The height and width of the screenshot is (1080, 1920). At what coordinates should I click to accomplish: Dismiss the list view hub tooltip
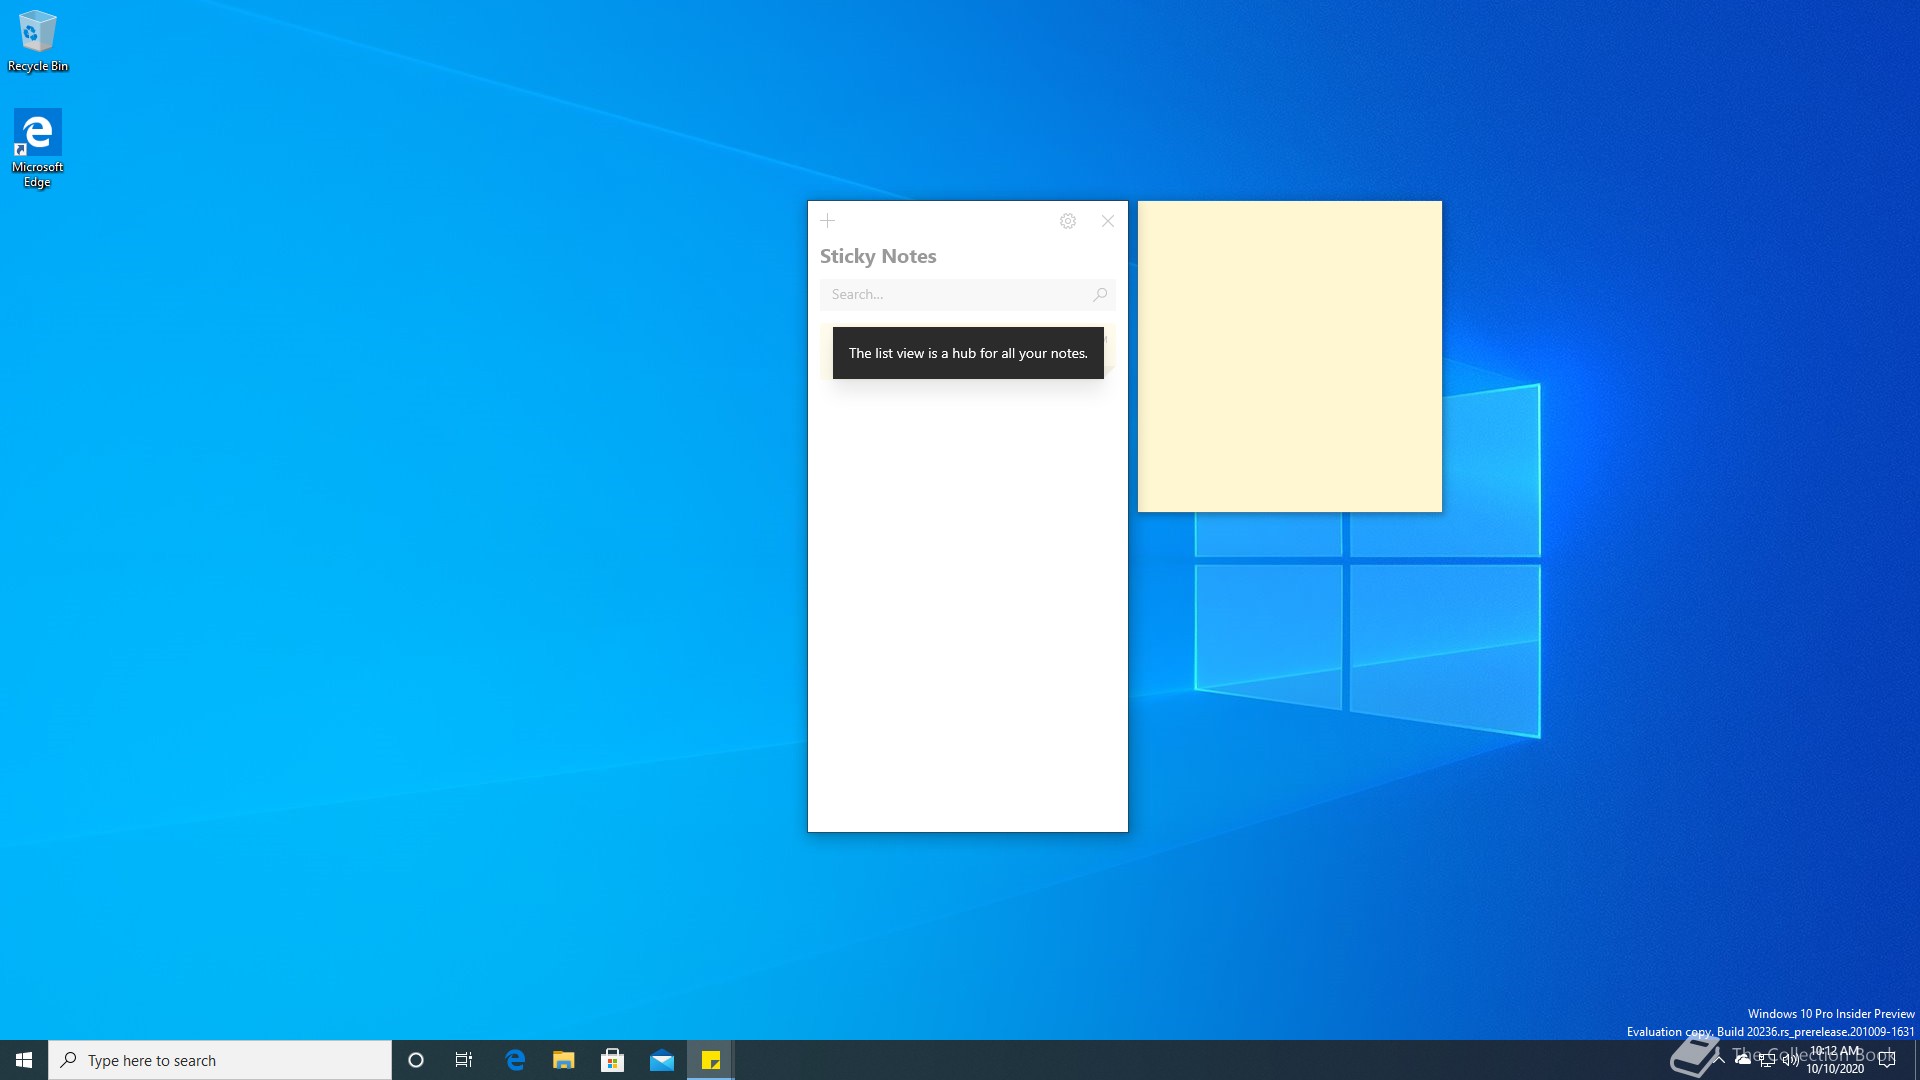tap(967, 353)
